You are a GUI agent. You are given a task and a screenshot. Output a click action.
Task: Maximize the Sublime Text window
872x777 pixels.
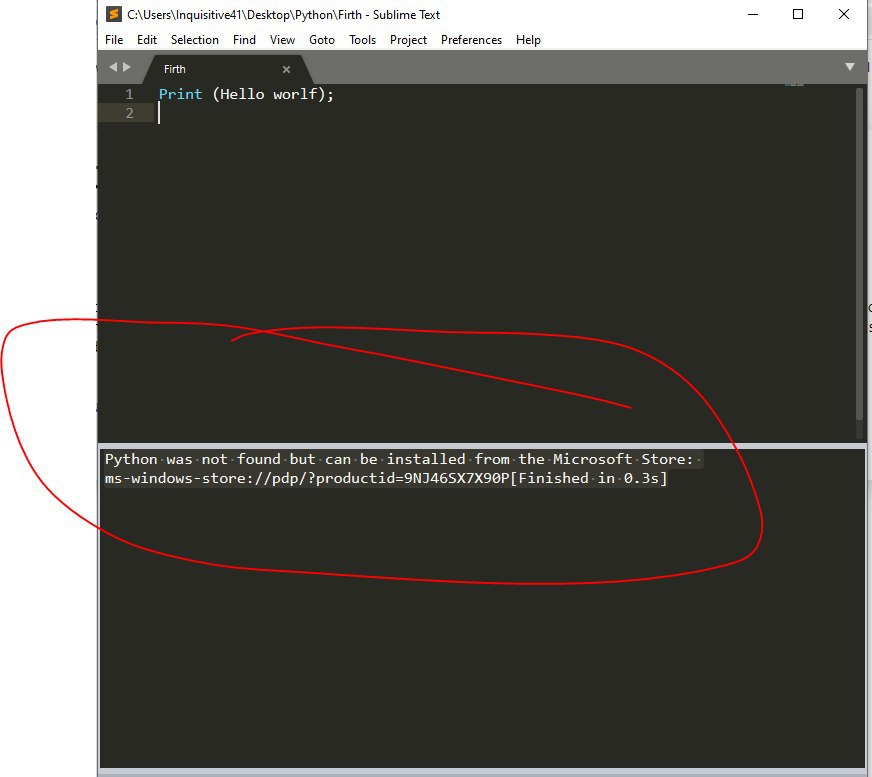[x=797, y=14]
